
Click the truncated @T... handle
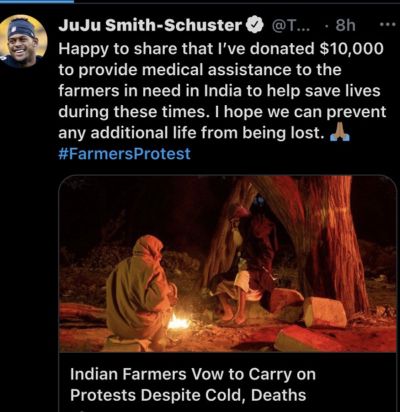pyautogui.click(x=290, y=26)
